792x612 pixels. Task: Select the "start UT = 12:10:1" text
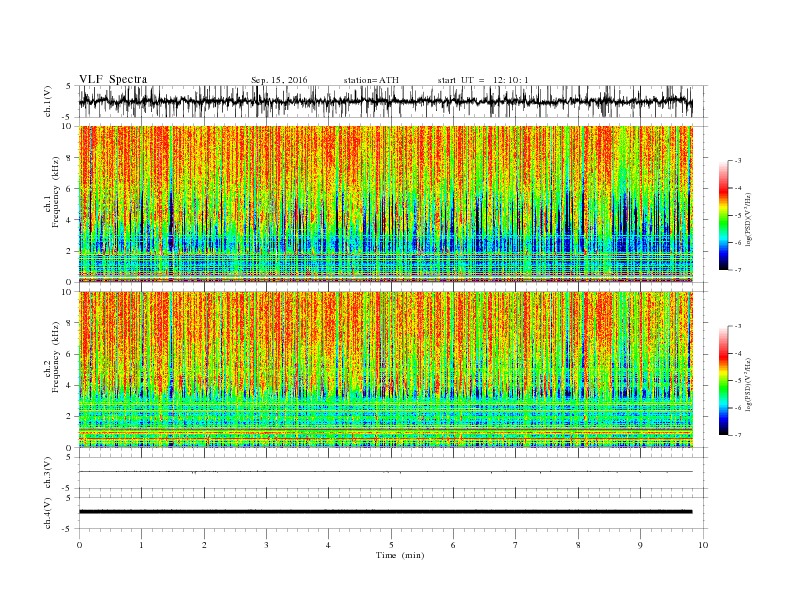(x=483, y=80)
